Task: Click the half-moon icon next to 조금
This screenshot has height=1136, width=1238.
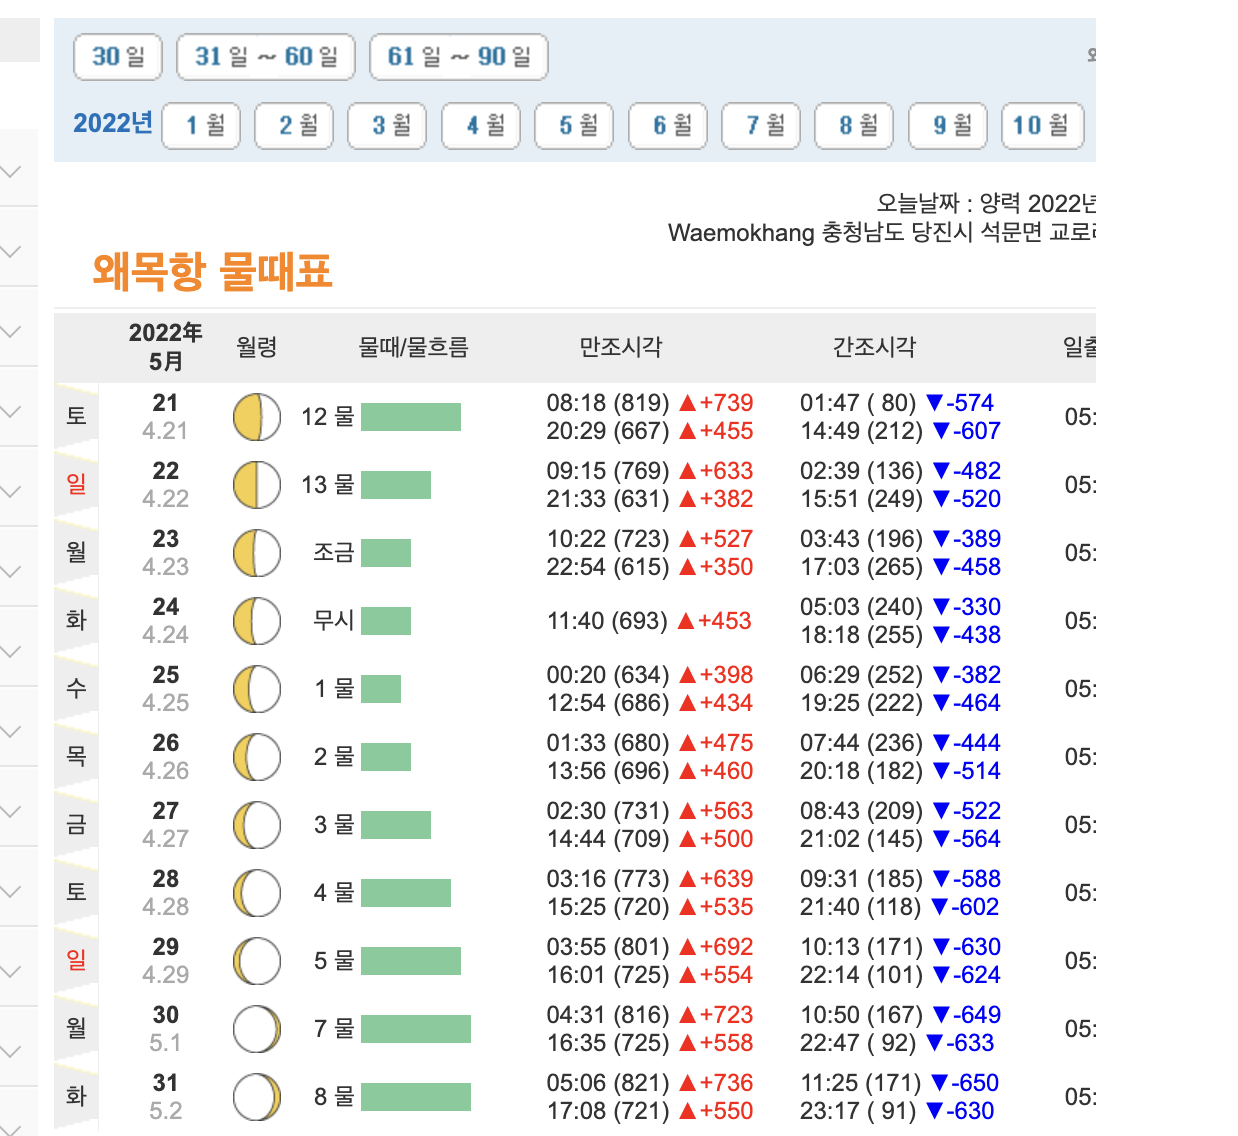Action: pos(256,553)
